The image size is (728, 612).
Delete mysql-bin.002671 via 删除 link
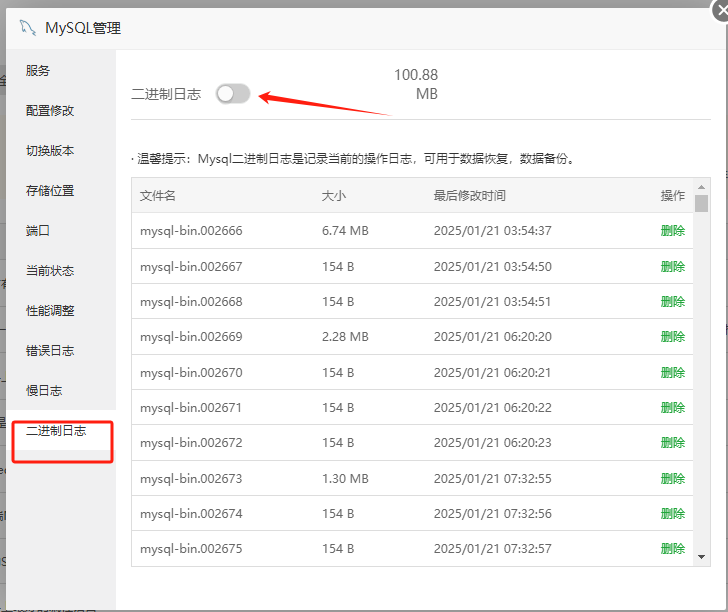pyautogui.click(x=673, y=408)
